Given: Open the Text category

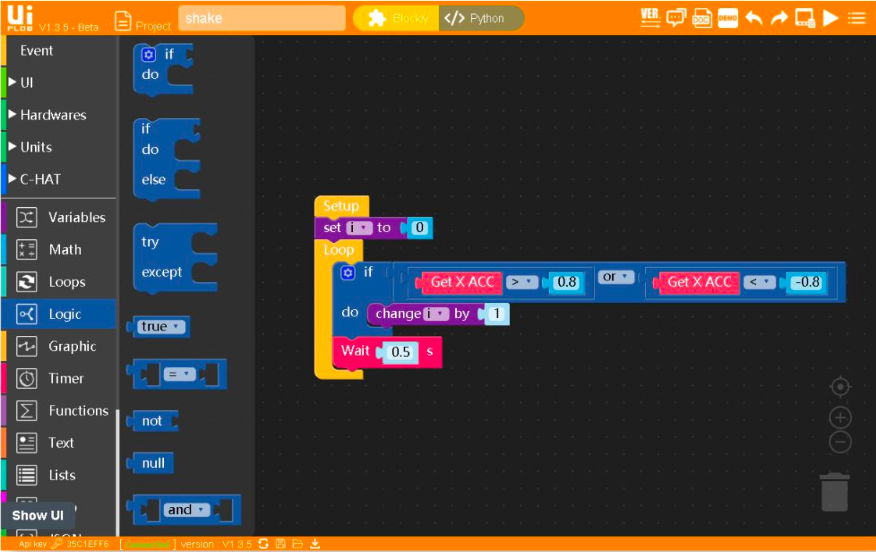Looking at the screenshot, I should [x=60, y=443].
